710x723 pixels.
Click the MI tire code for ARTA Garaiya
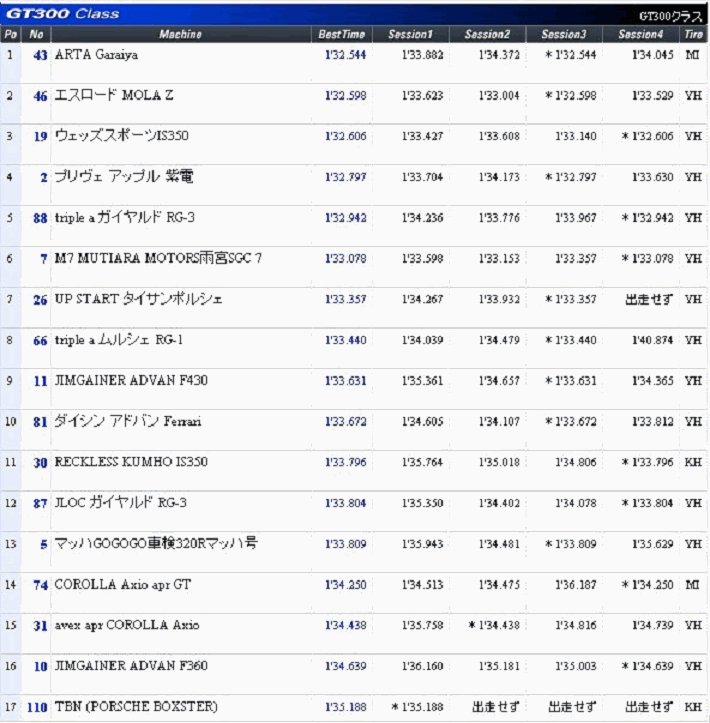tap(692, 55)
